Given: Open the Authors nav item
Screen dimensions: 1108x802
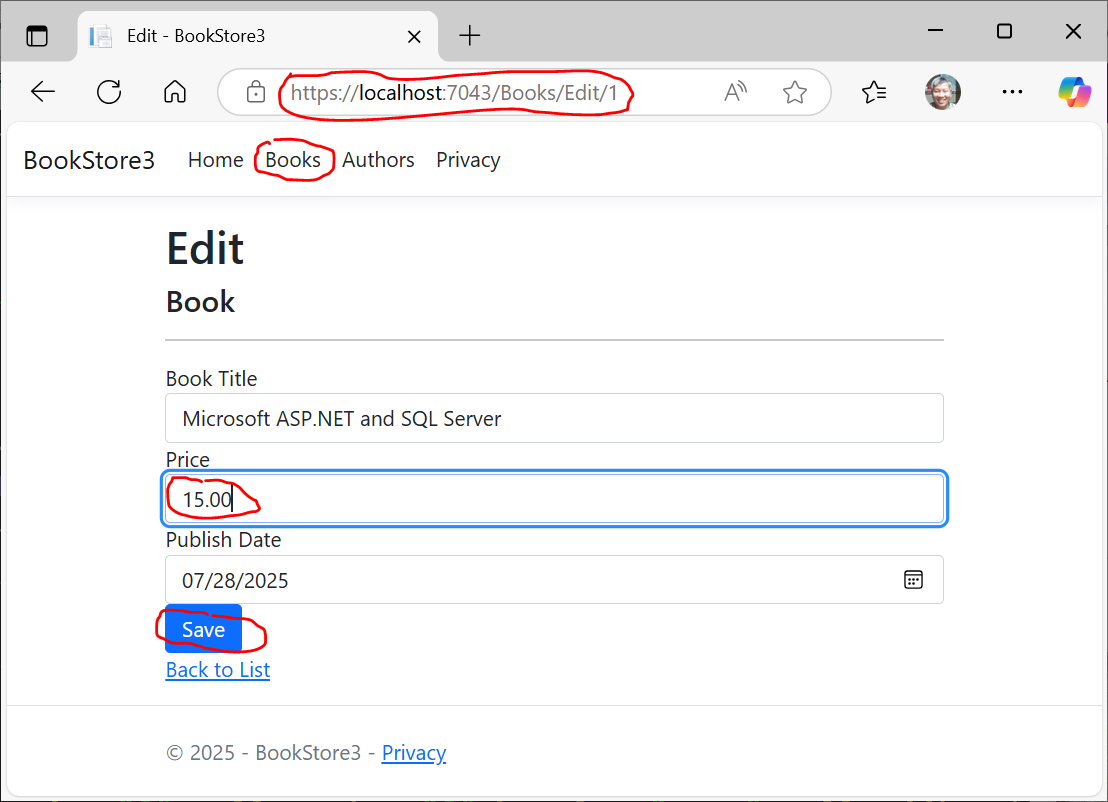Looking at the screenshot, I should tap(378, 160).
